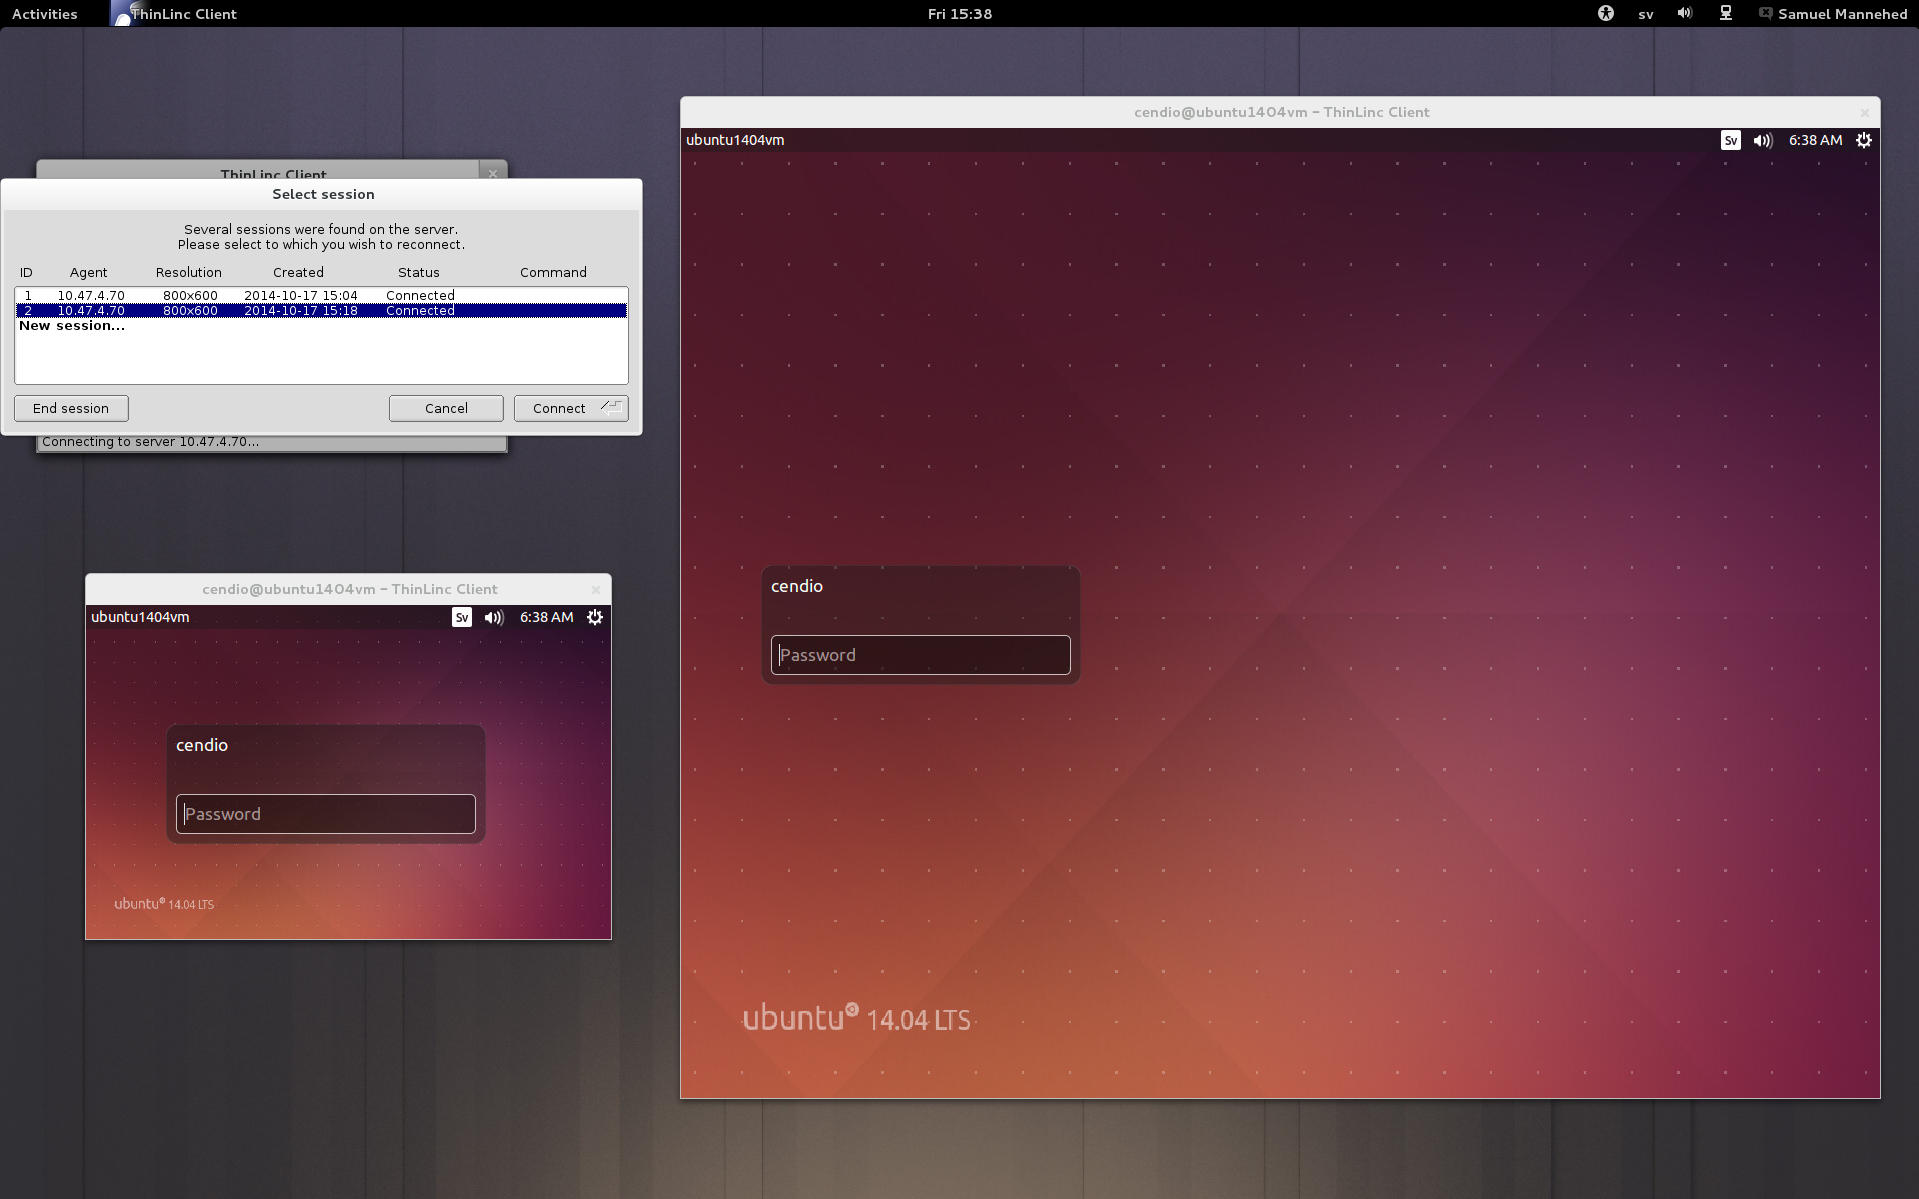This screenshot has width=1919, height=1199.
Task: Open sound icon in large session window
Action: click(x=1763, y=140)
